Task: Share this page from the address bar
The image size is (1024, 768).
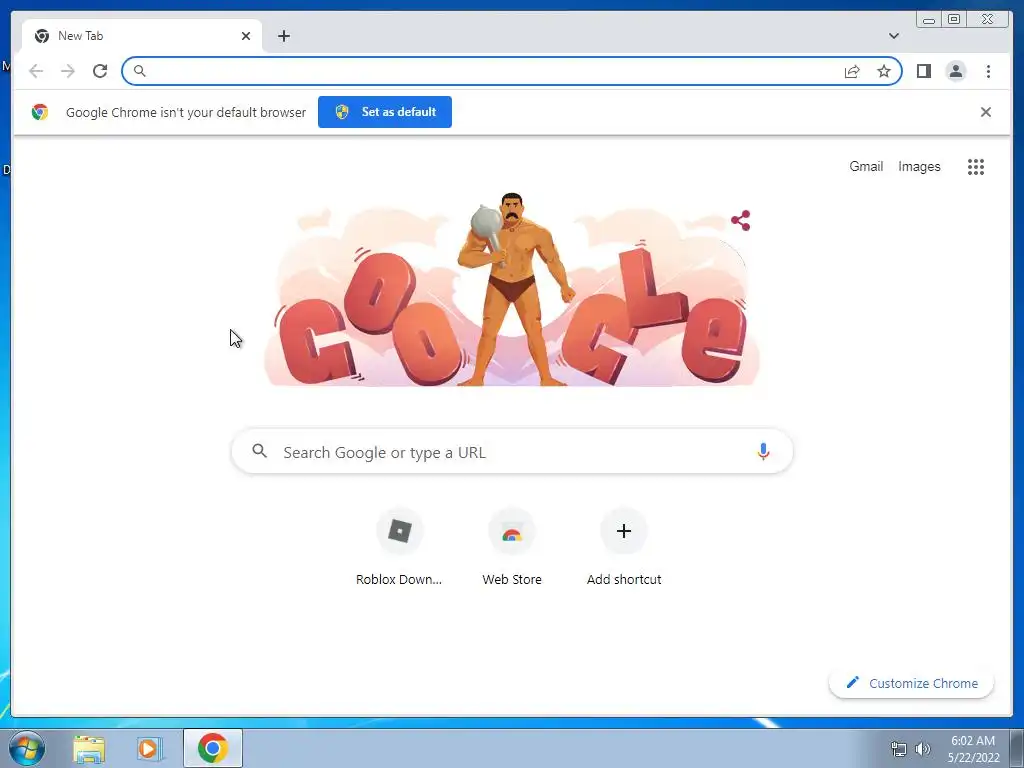Action: pyautogui.click(x=852, y=71)
